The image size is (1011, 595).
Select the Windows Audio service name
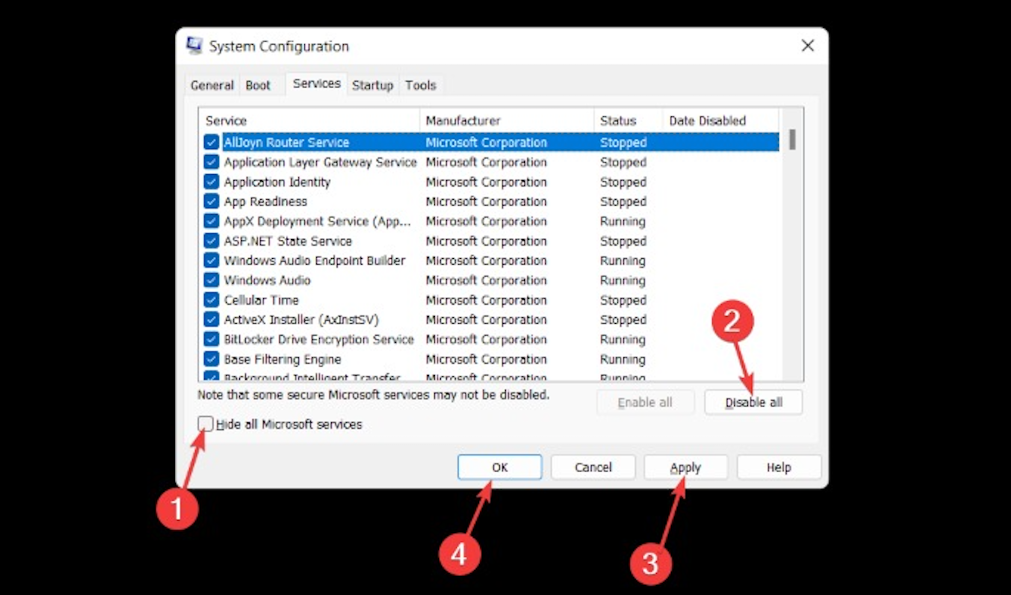pyautogui.click(x=267, y=280)
